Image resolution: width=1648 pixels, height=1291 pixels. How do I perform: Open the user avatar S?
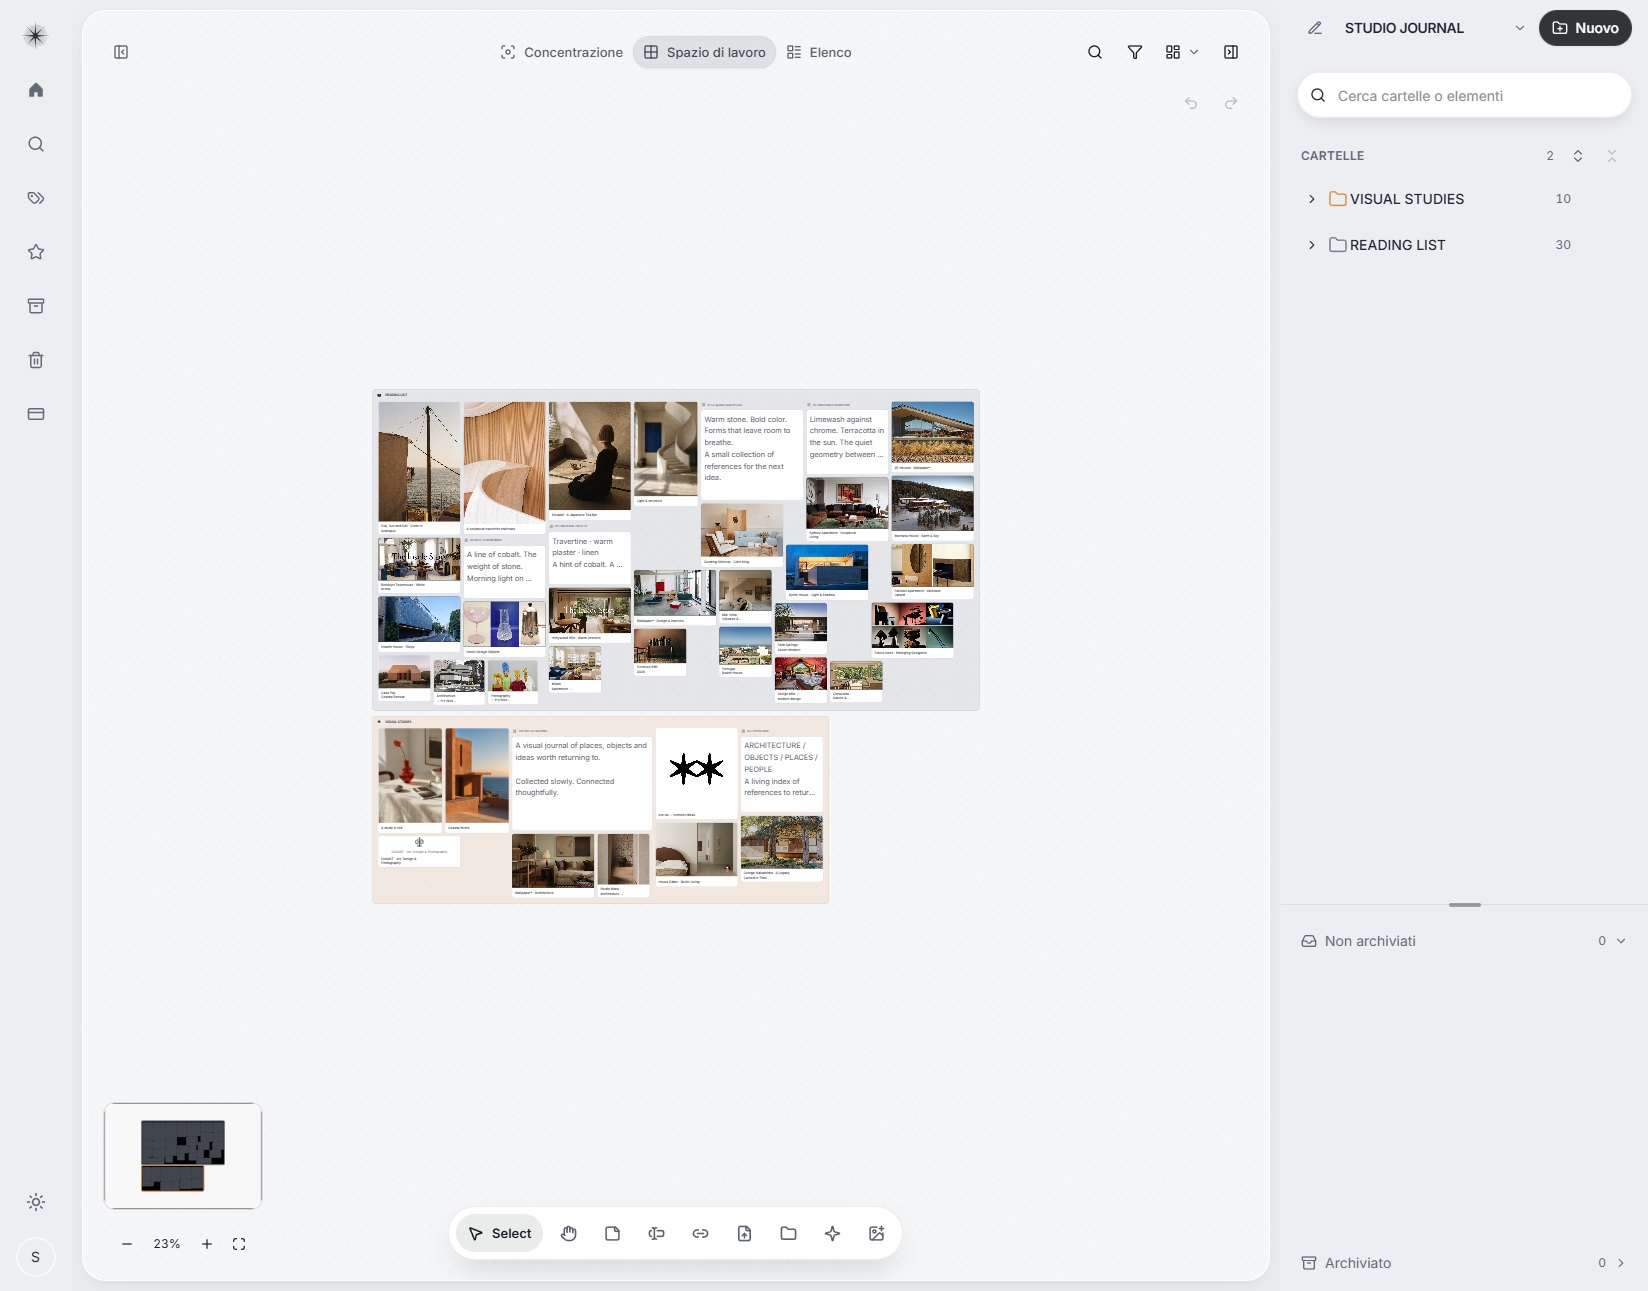(36, 1257)
